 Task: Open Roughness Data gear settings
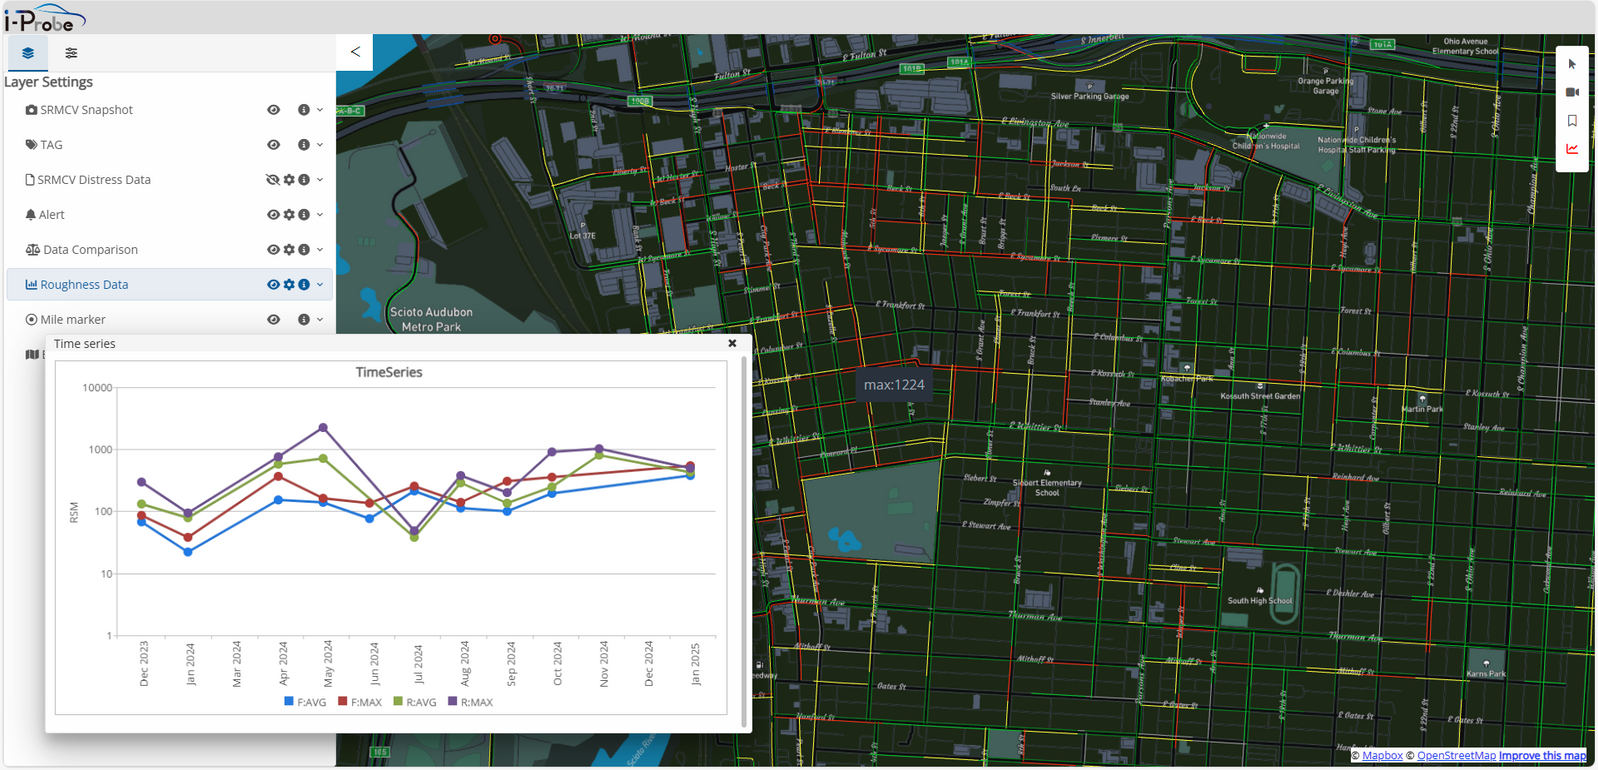289,285
